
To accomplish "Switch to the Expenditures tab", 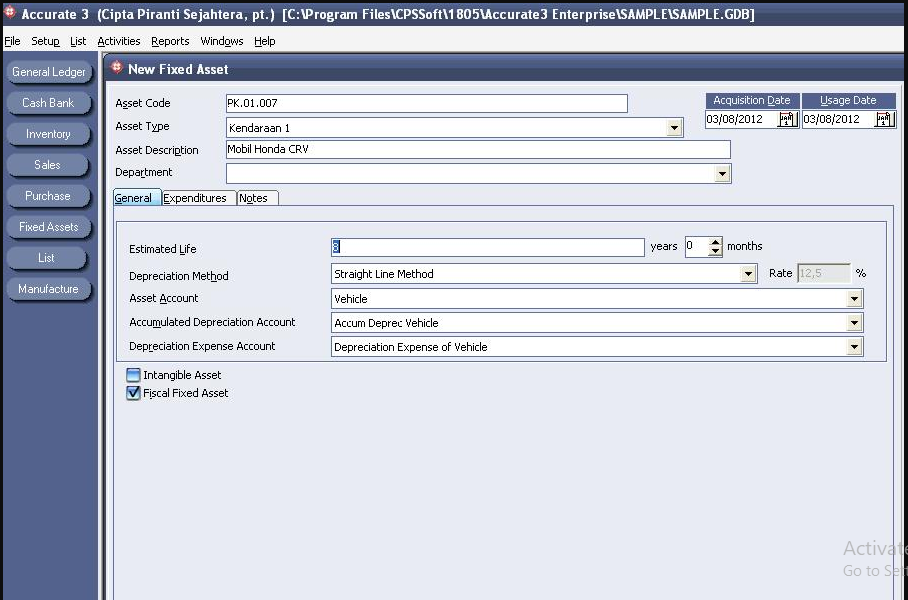I will pyautogui.click(x=199, y=198).
